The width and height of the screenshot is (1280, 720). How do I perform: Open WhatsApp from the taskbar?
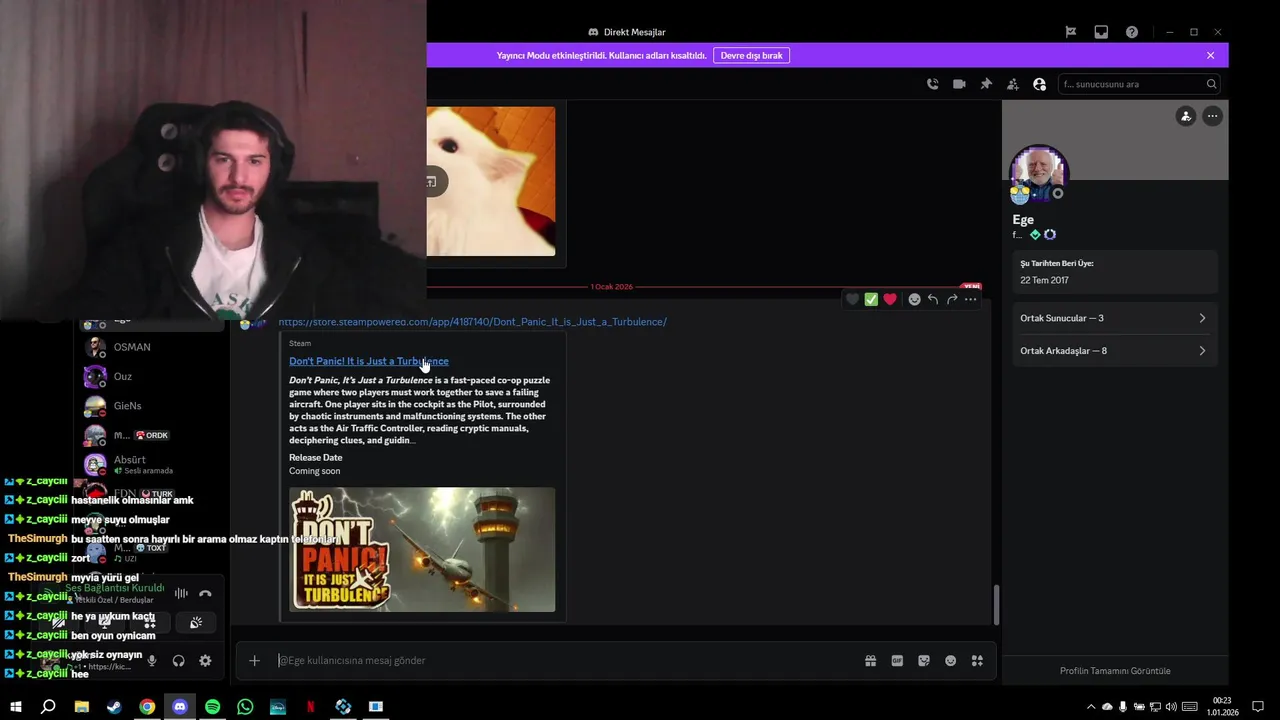pyautogui.click(x=245, y=707)
